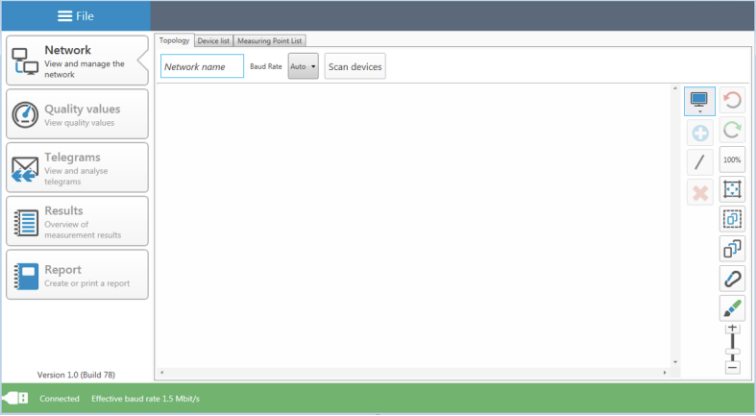
Task: Click the zoom slider plus button
Action: (732, 329)
